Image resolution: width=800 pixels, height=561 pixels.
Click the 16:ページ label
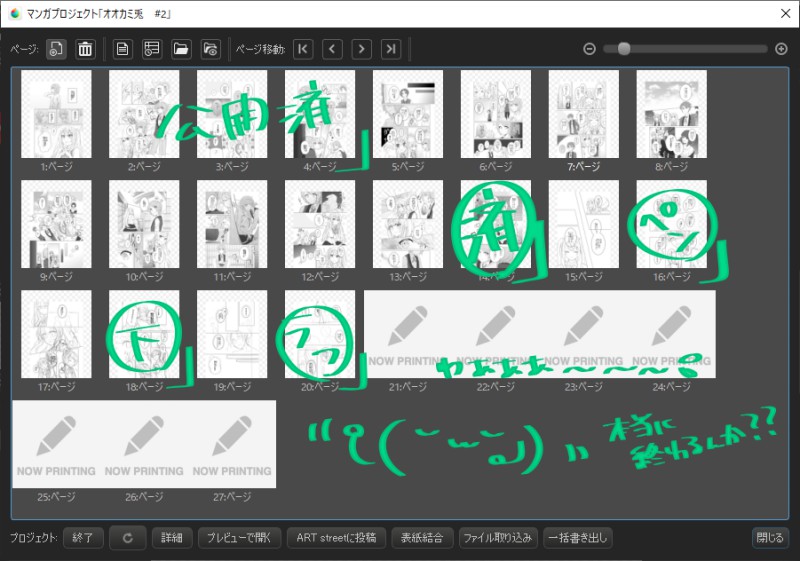click(671, 277)
